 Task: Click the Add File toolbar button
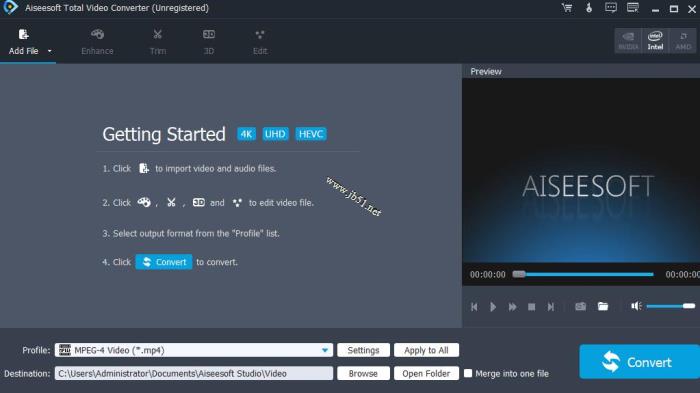coord(23,42)
